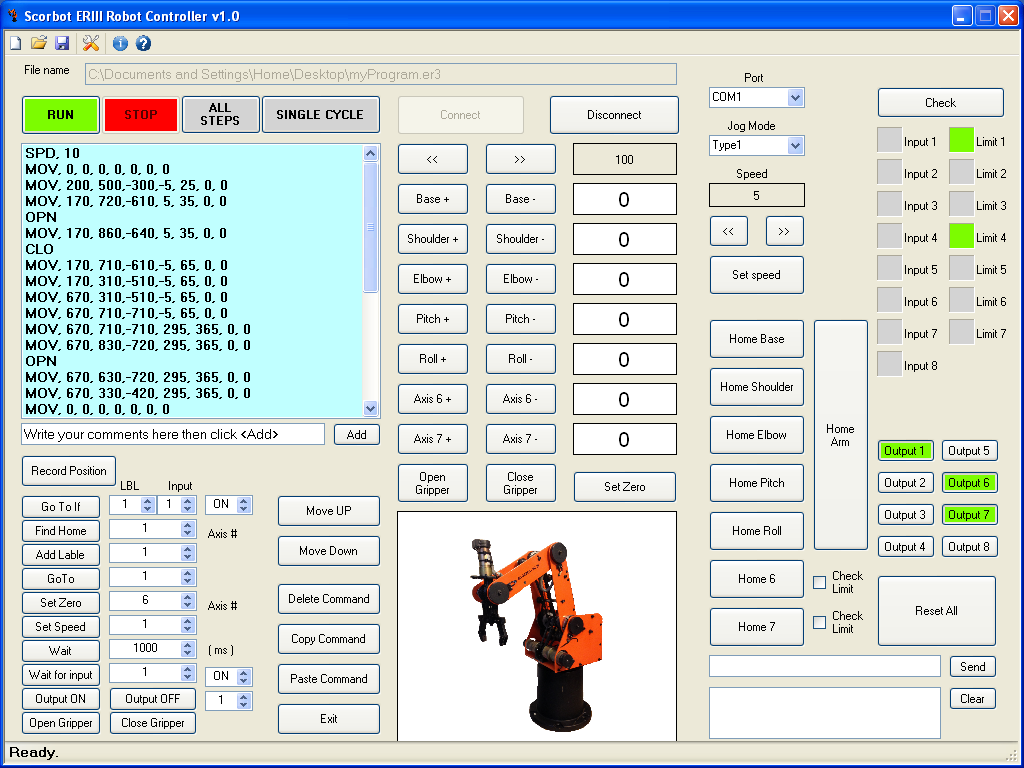Viewport: 1024px width, 768px height.
Task: Click Open Gripper in jog panel
Action: click(x=433, y=483)
